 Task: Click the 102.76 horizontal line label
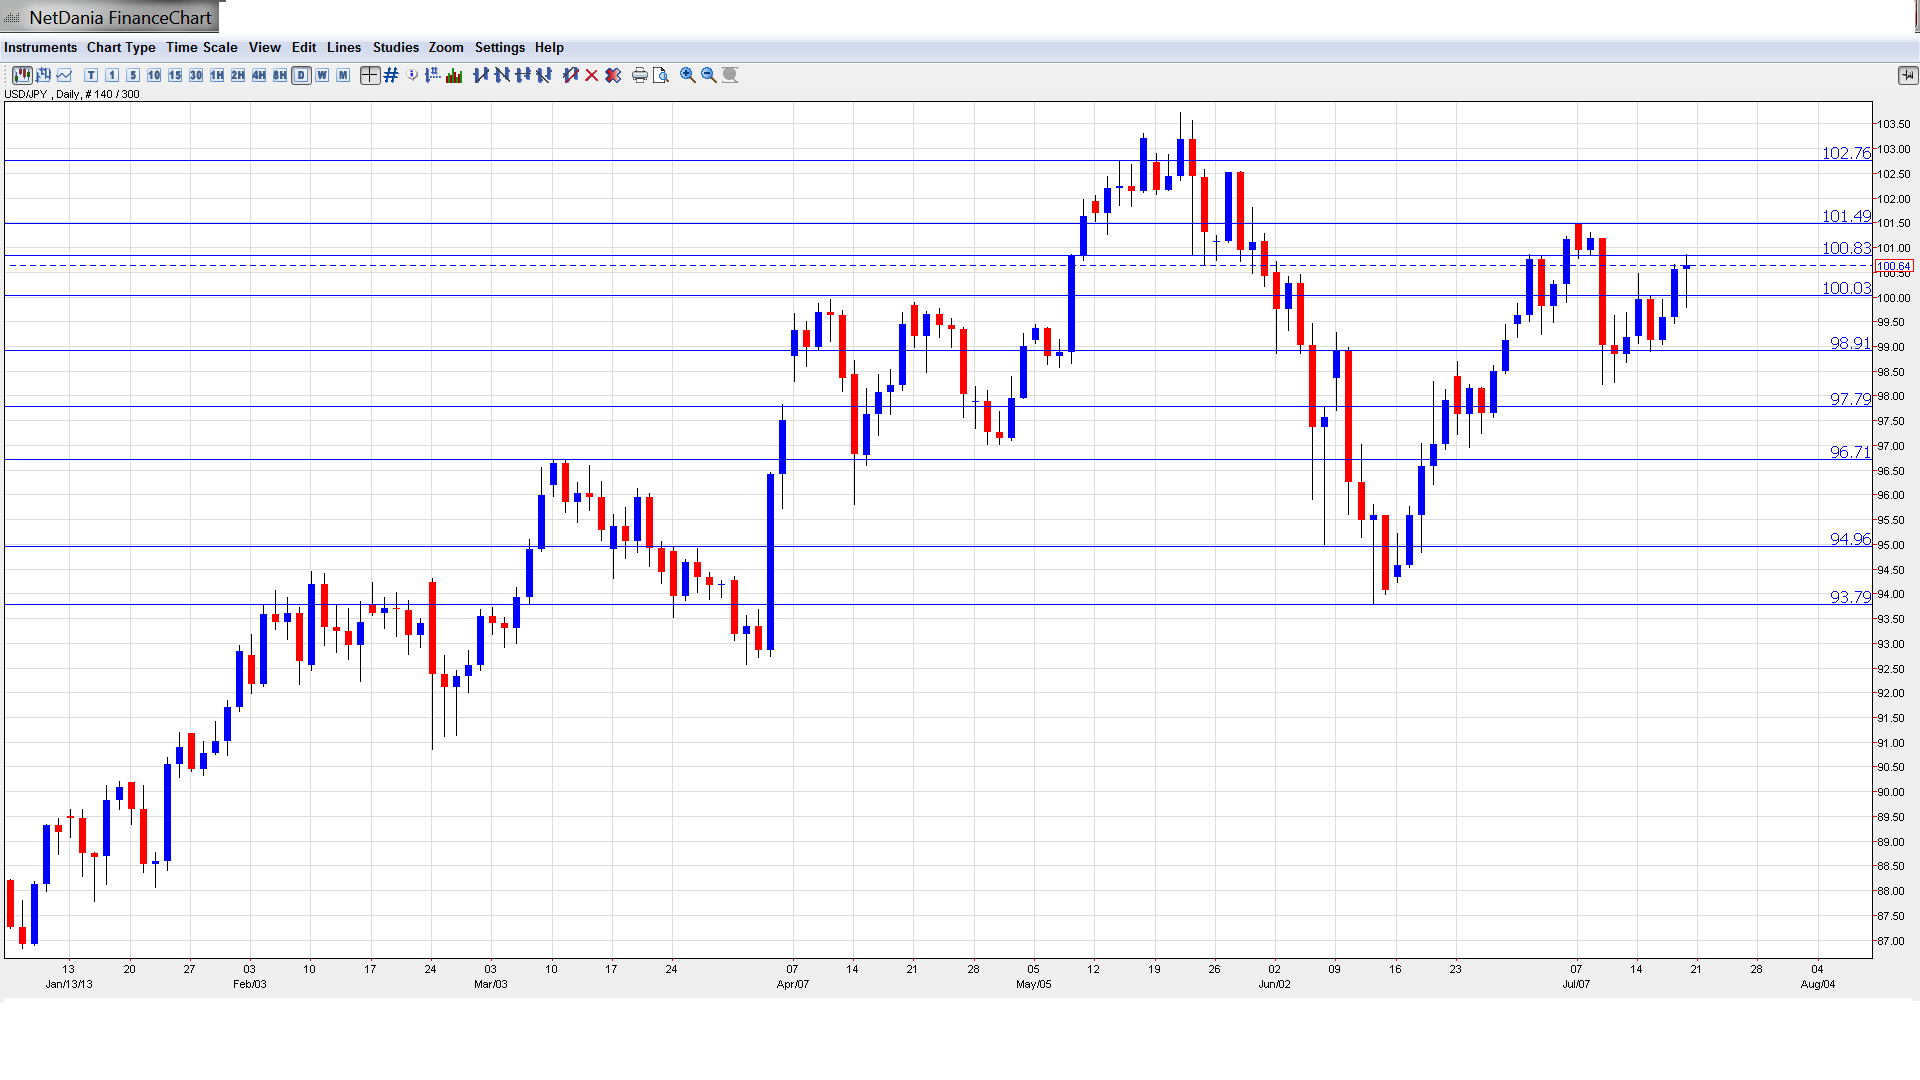point(1845,153)
